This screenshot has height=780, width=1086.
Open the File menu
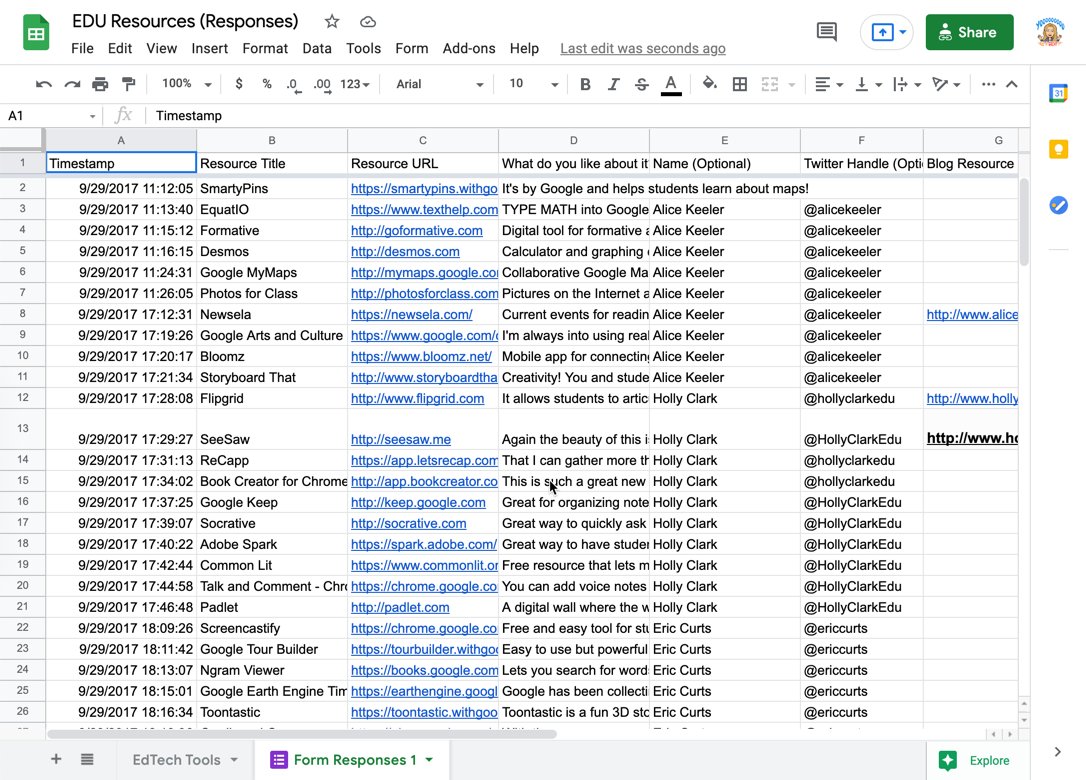click(x=82, y=48)
